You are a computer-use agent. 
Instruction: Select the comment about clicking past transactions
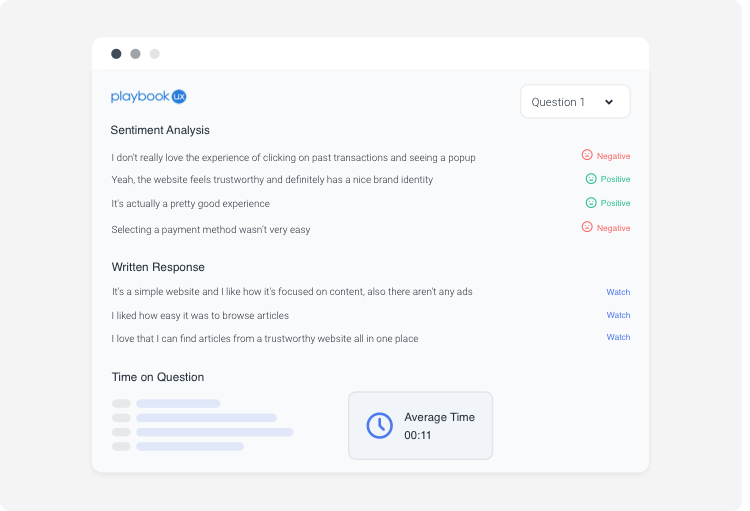[293, 157]
